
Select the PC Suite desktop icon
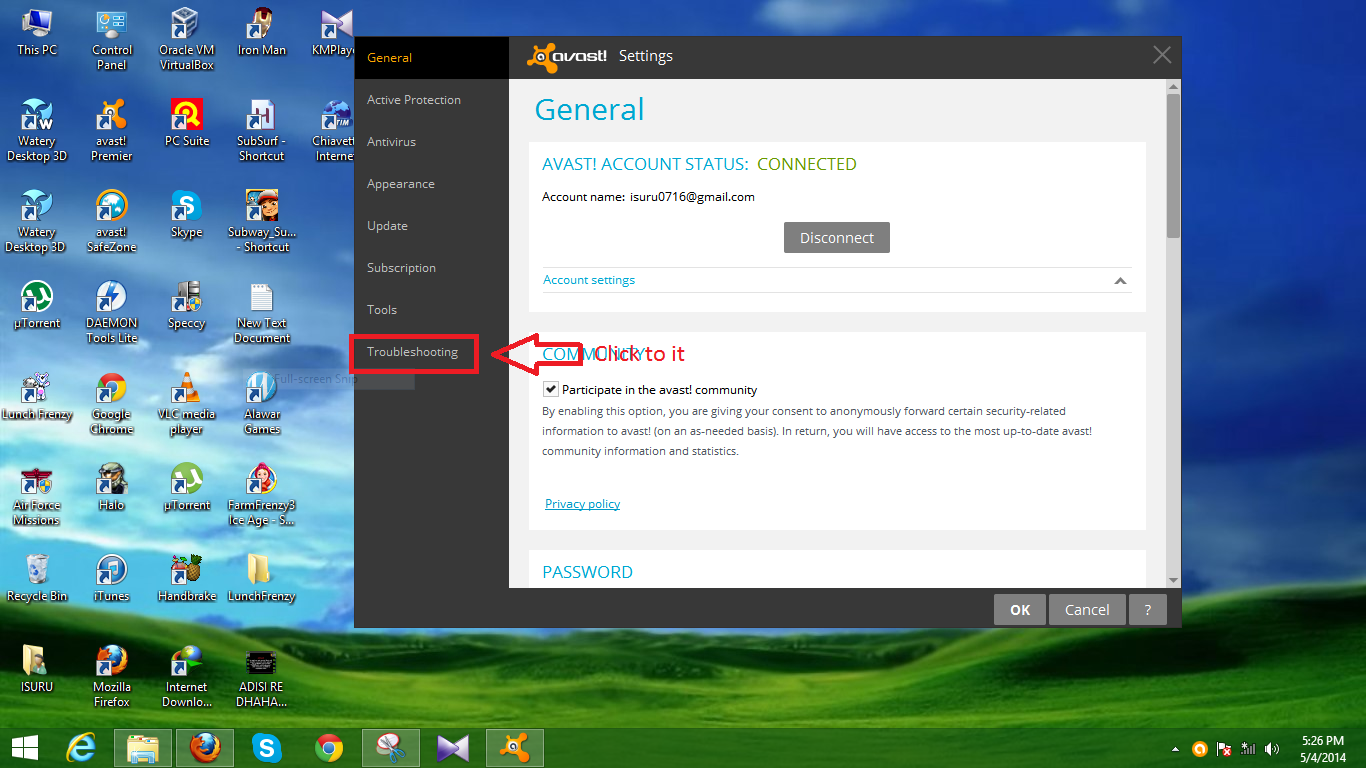tap(187, 122)
